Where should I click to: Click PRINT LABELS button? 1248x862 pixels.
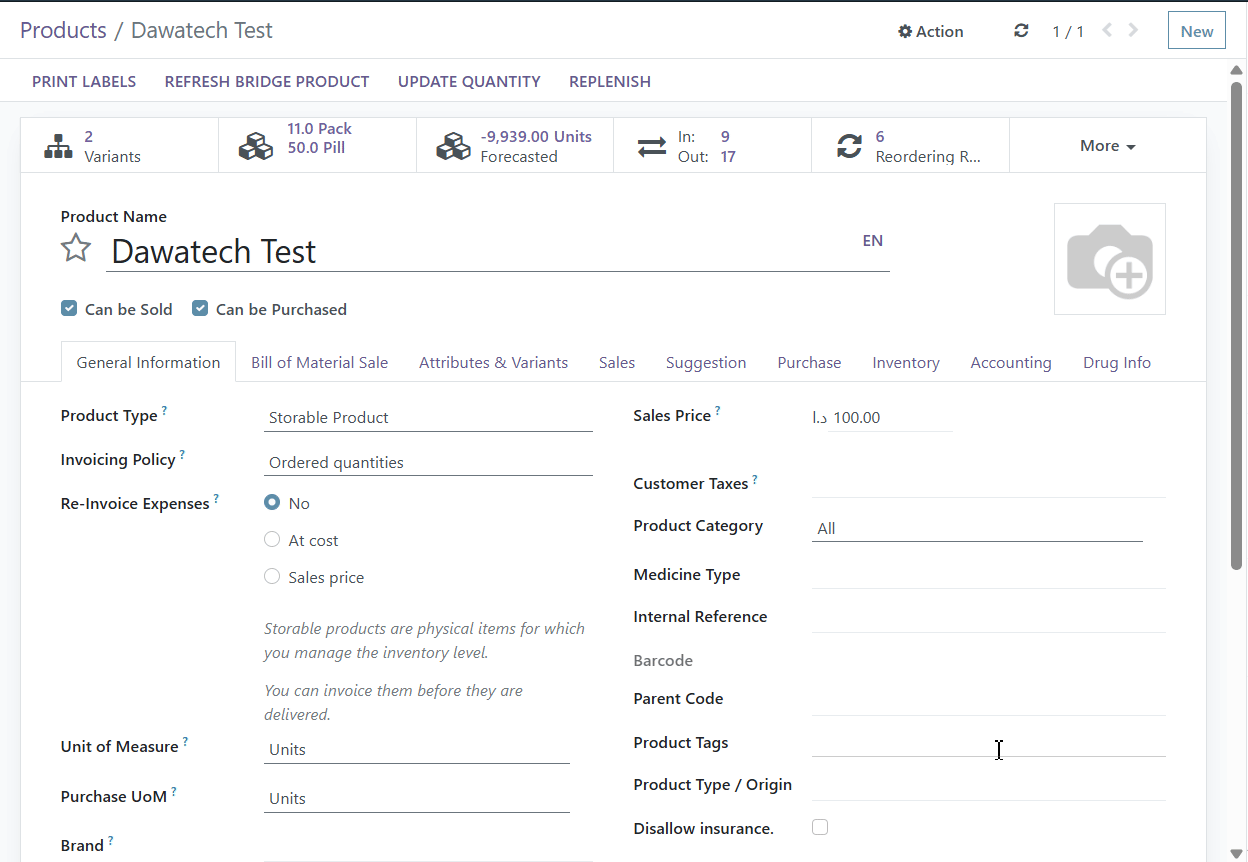84,82
